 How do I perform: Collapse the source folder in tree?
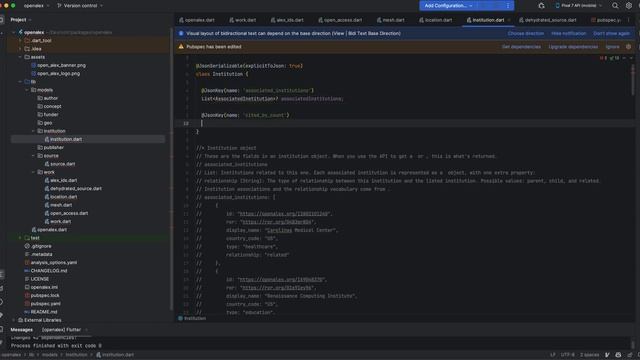[33, 156]
